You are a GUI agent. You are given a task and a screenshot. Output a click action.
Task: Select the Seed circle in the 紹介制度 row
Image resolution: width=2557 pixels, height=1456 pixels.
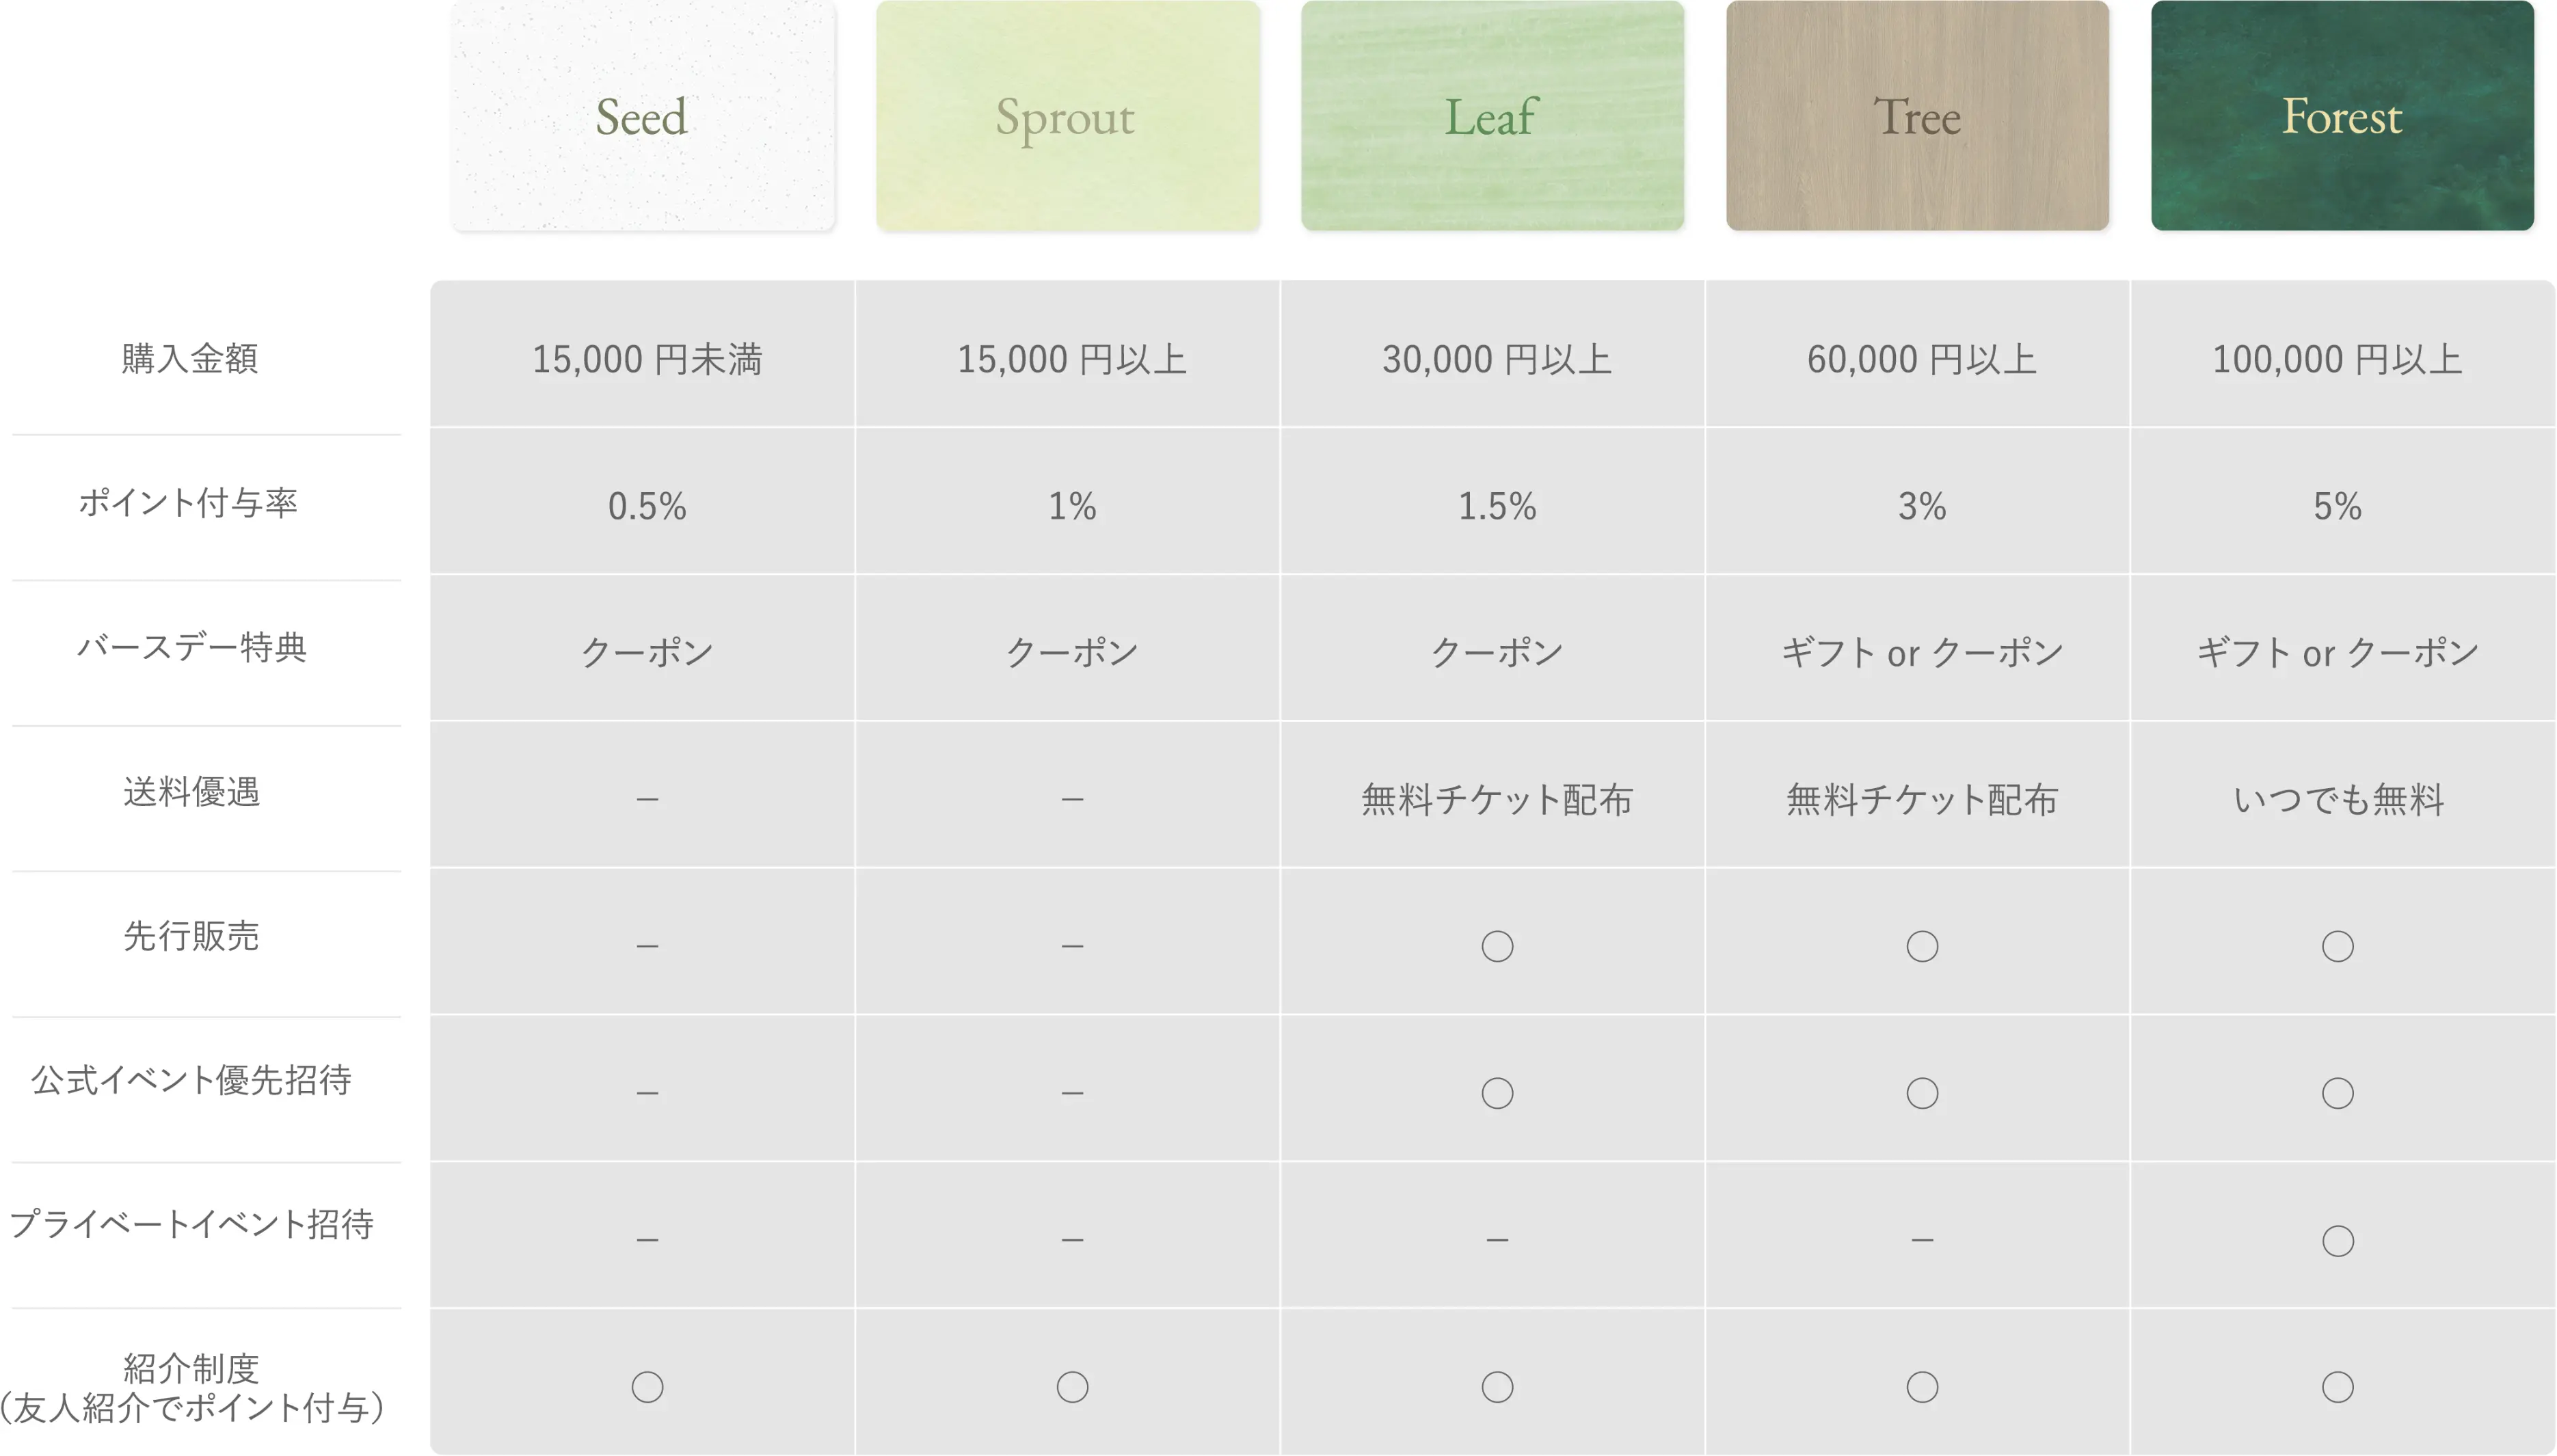click(647, 1387)
